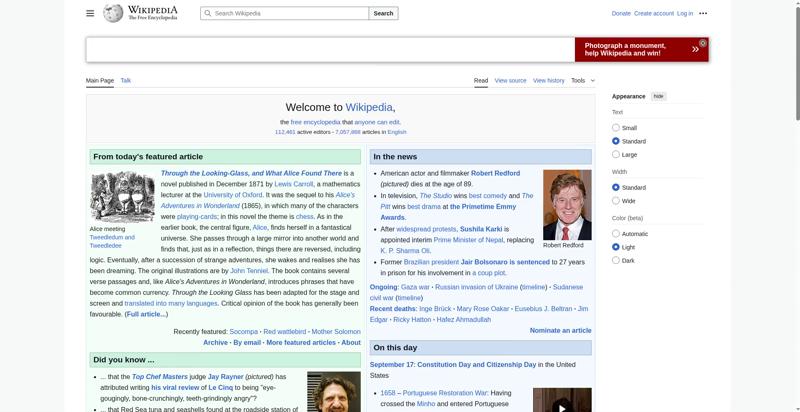800x412 pixels.
Task: Click More featured articles link
Action: (301, 343)
